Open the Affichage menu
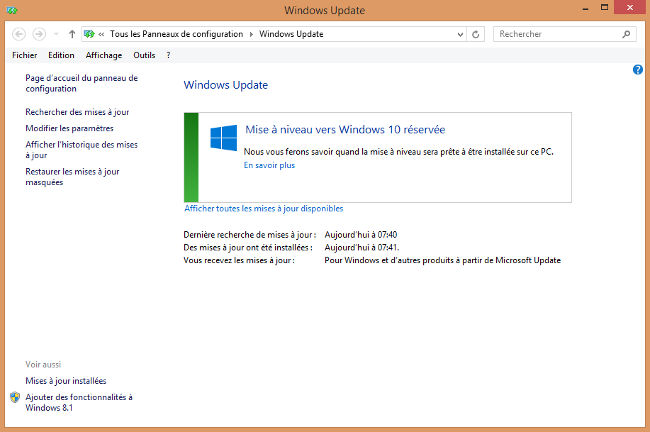The width and height of the screenshot is (650, 432). [x=103, y=55]
